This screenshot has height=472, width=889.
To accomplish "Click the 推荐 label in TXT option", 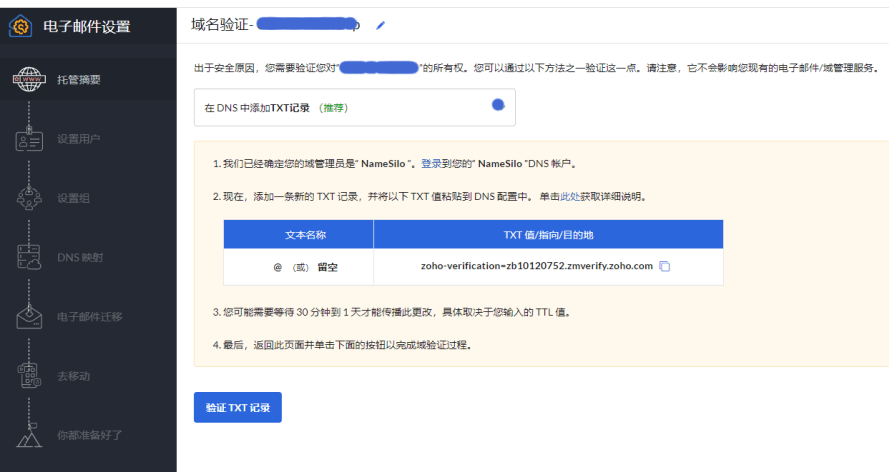I will (x=333, y=107).
